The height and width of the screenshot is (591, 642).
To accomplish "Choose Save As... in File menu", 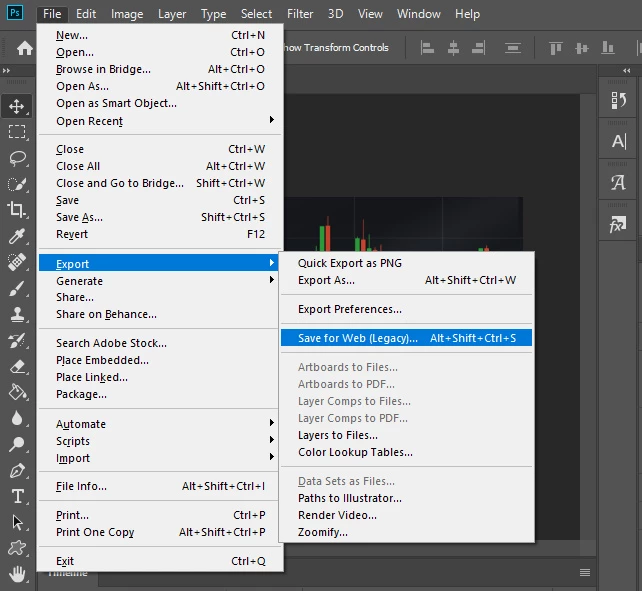I will [x=160, y=217].
